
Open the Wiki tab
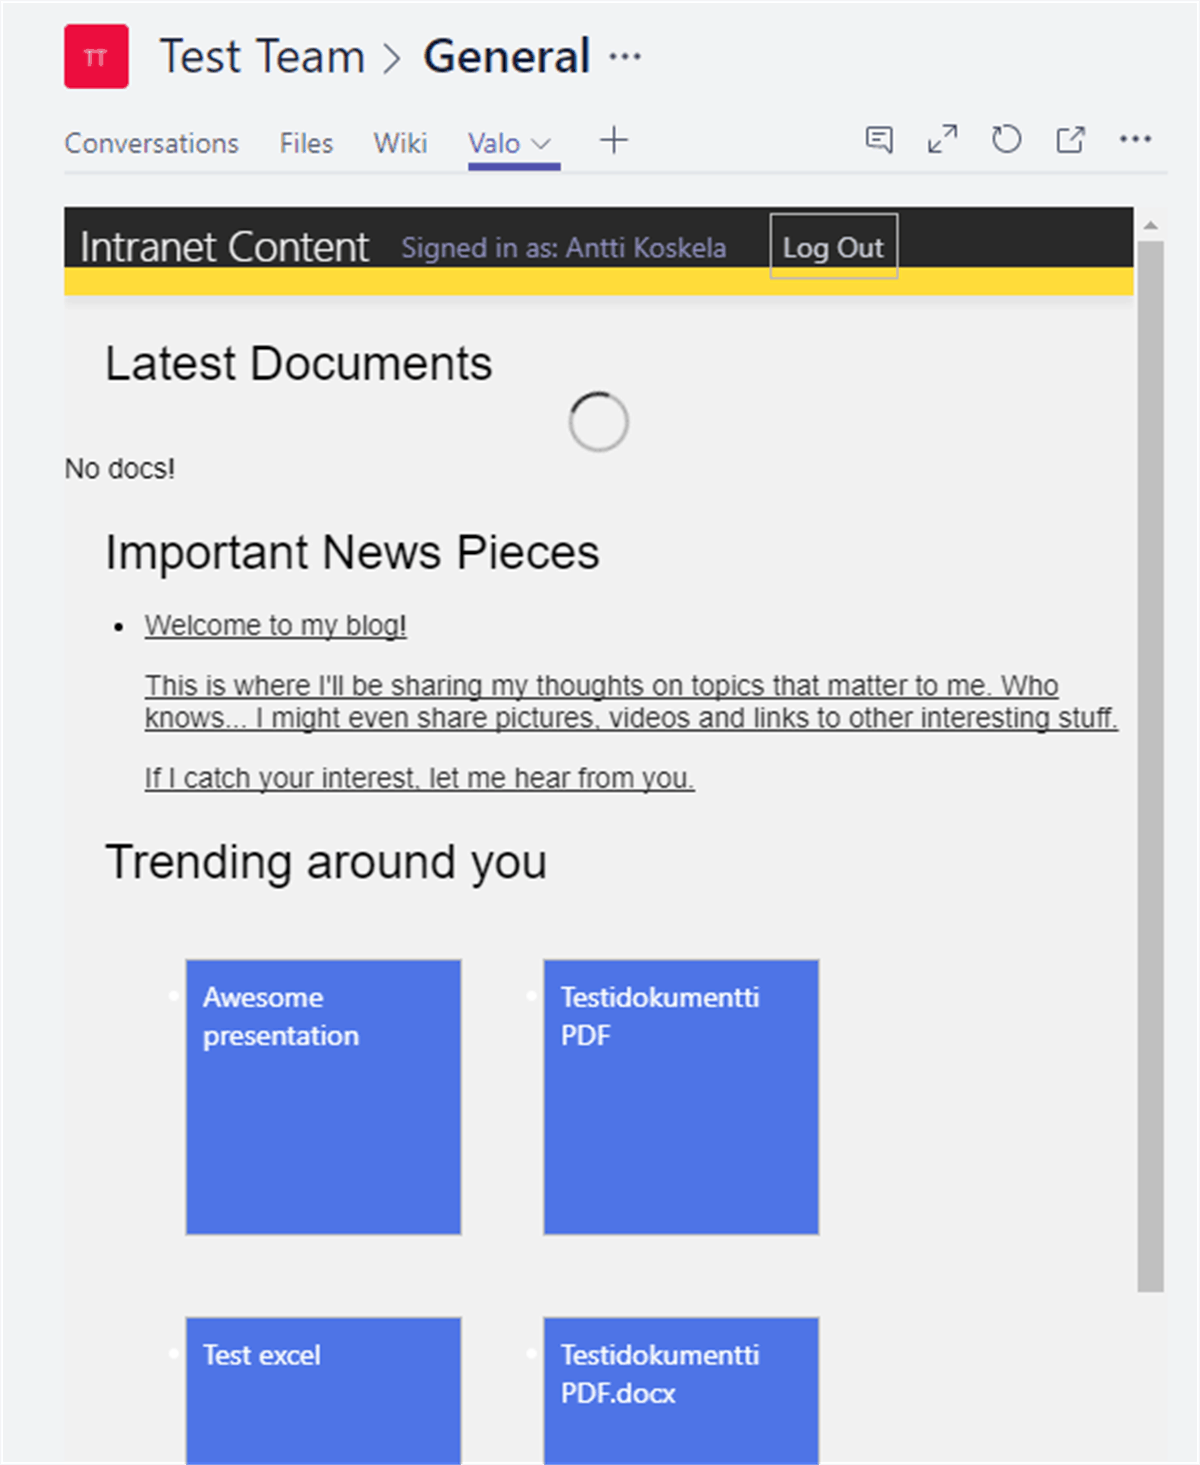pyautogui.click(x=400, y=144)
